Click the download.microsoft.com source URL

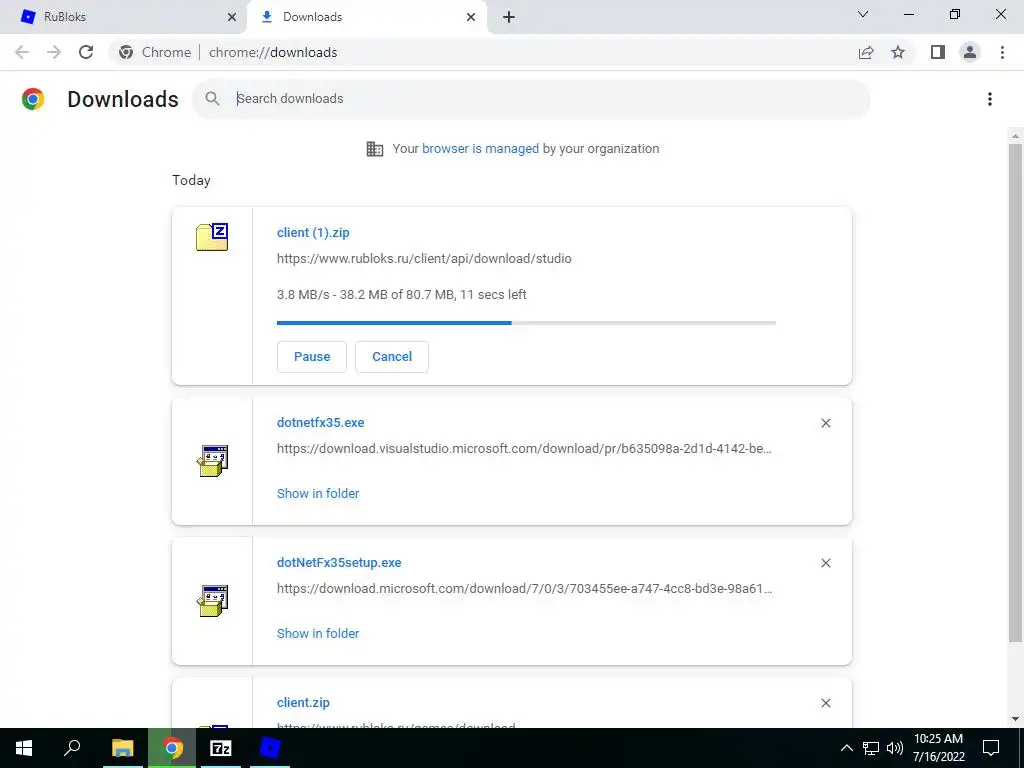click(524, 588)
